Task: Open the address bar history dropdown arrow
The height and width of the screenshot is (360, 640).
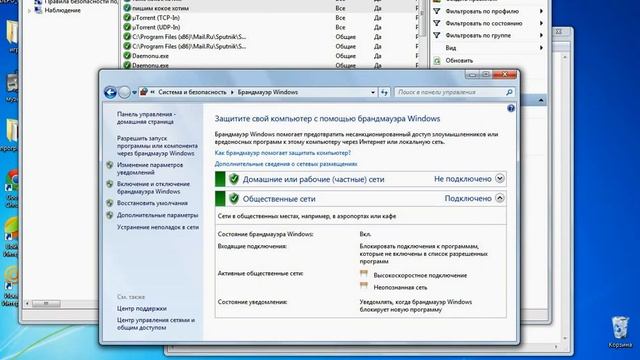Action: tap(373, 93)
